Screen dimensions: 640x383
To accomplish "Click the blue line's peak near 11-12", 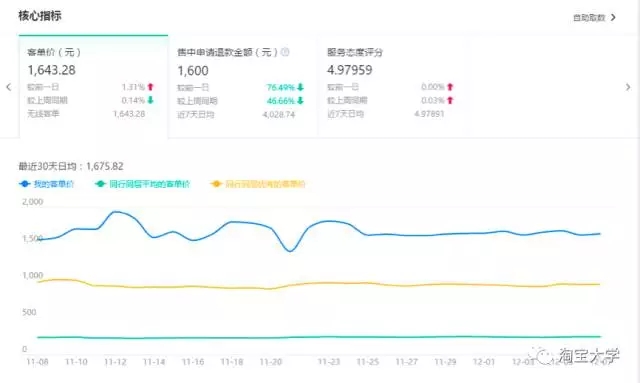I will (x=116, y=212).
